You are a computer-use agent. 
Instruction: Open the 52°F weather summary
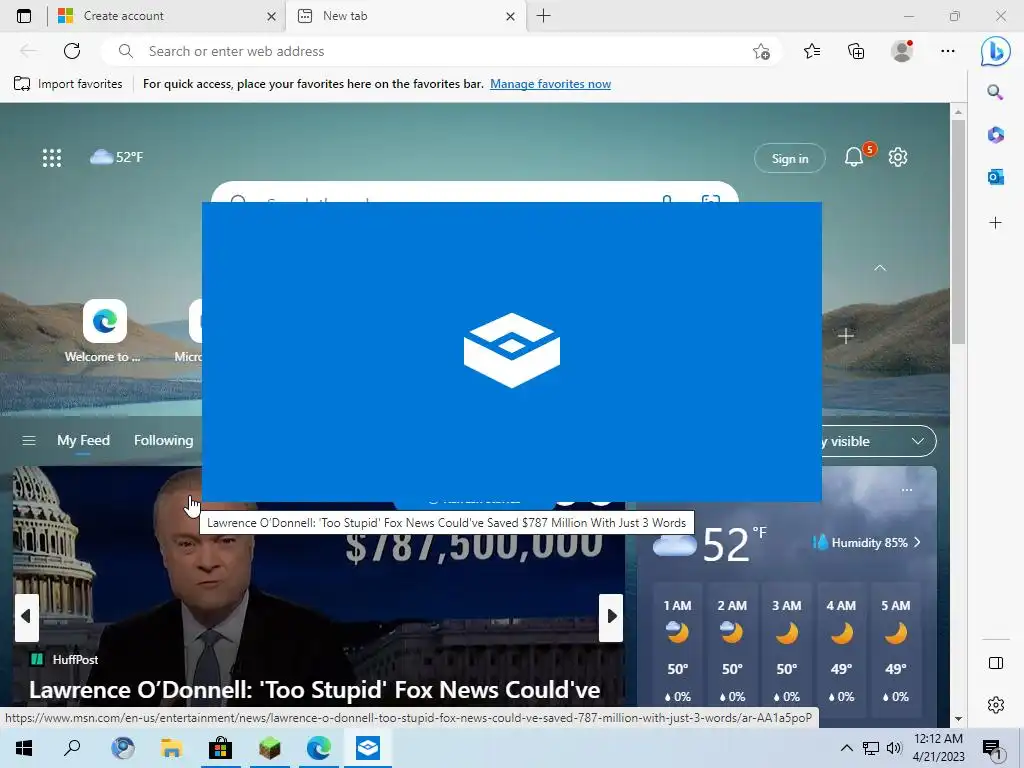point(116,157)
